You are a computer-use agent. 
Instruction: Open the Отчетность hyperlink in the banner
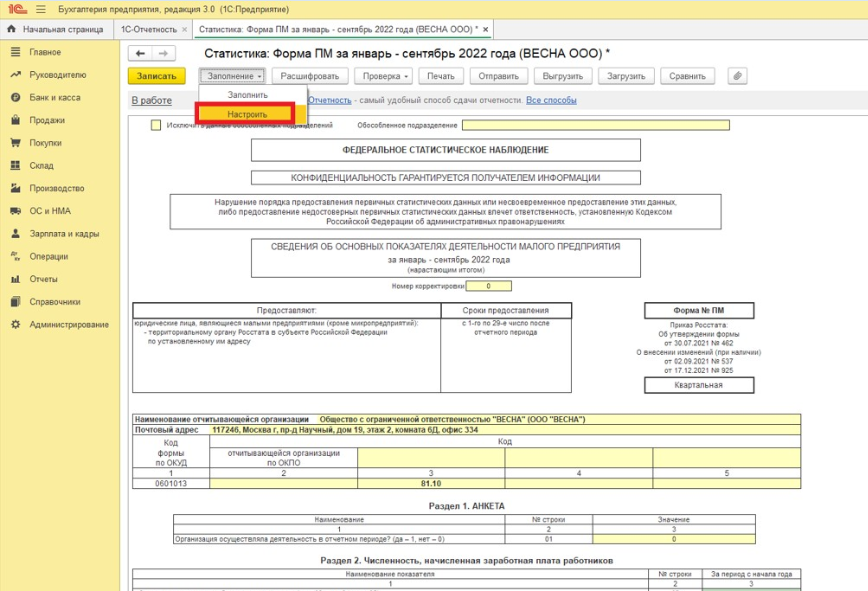point(330,100)
